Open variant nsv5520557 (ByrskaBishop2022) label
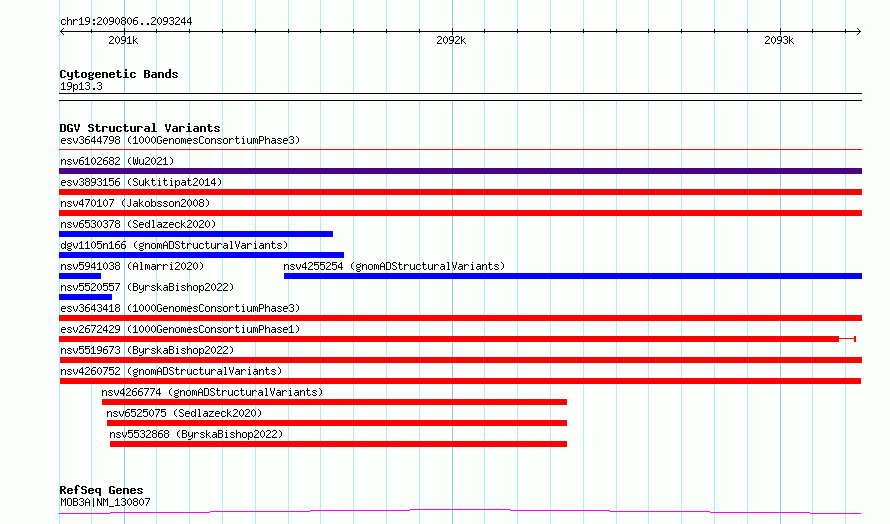The image size is (890, 524). click(147, 287)
